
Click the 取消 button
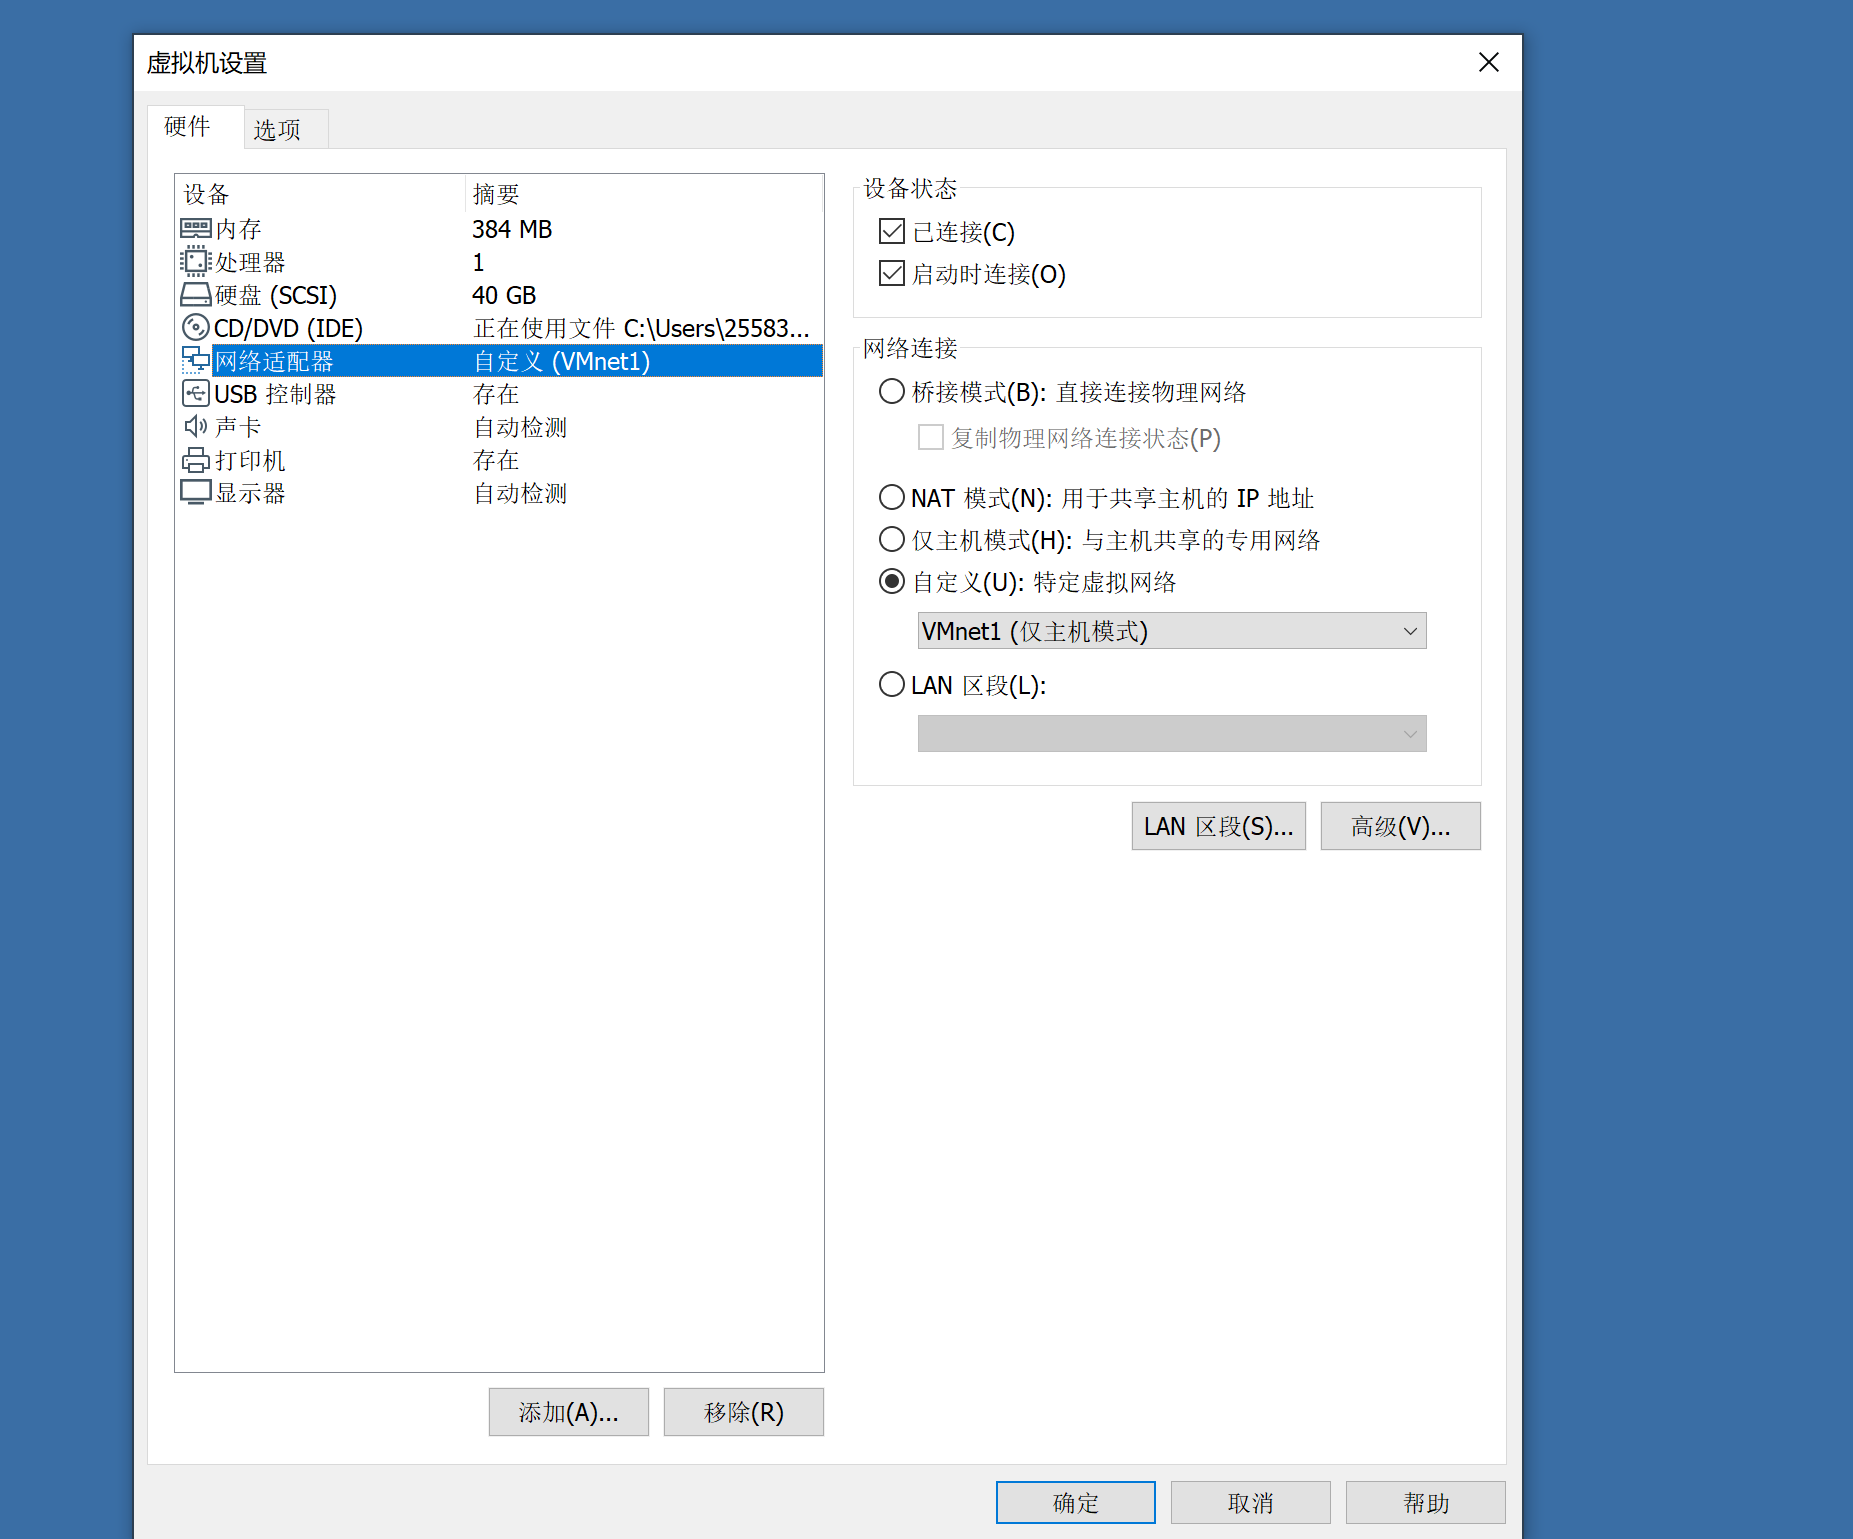pos(1250,1503)
